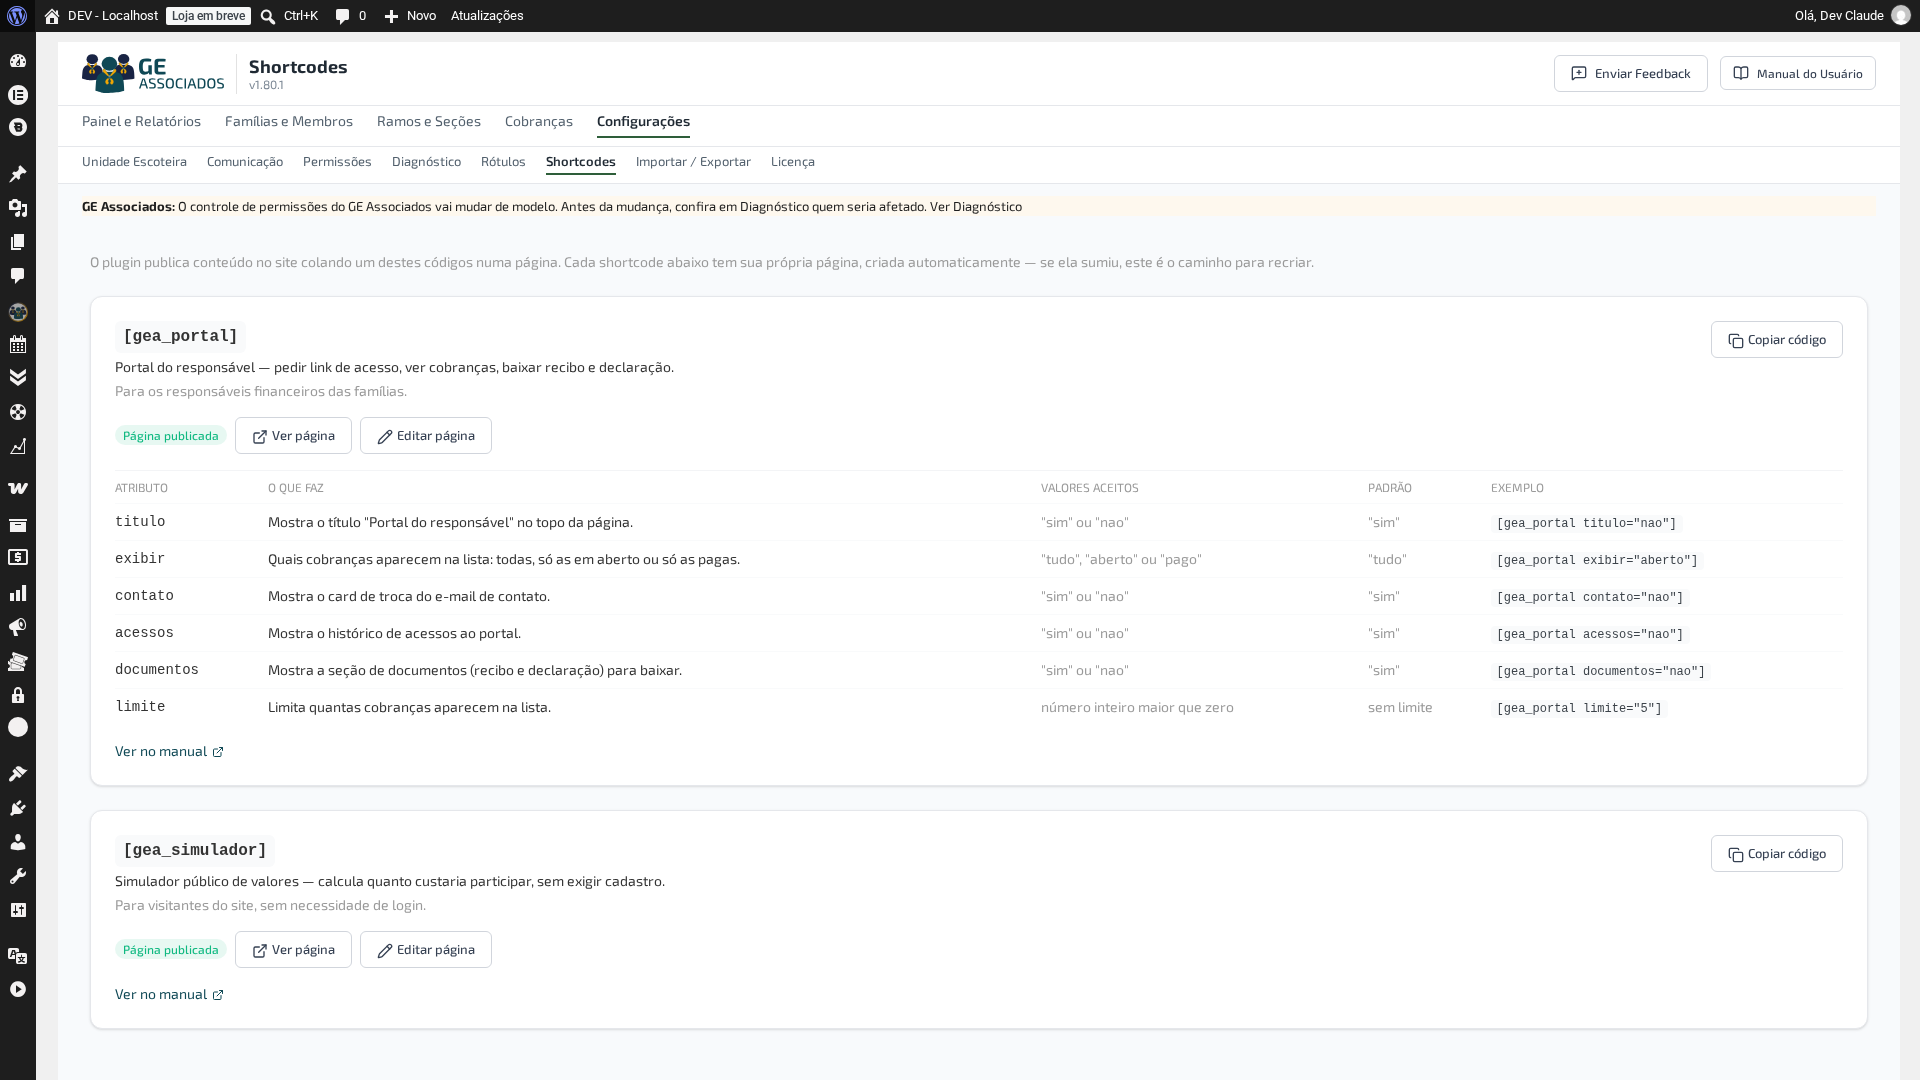Open the Diagnóstico sub-tab
The width and height of the screenshot is (1920, 1080).
tap(426, 161)
